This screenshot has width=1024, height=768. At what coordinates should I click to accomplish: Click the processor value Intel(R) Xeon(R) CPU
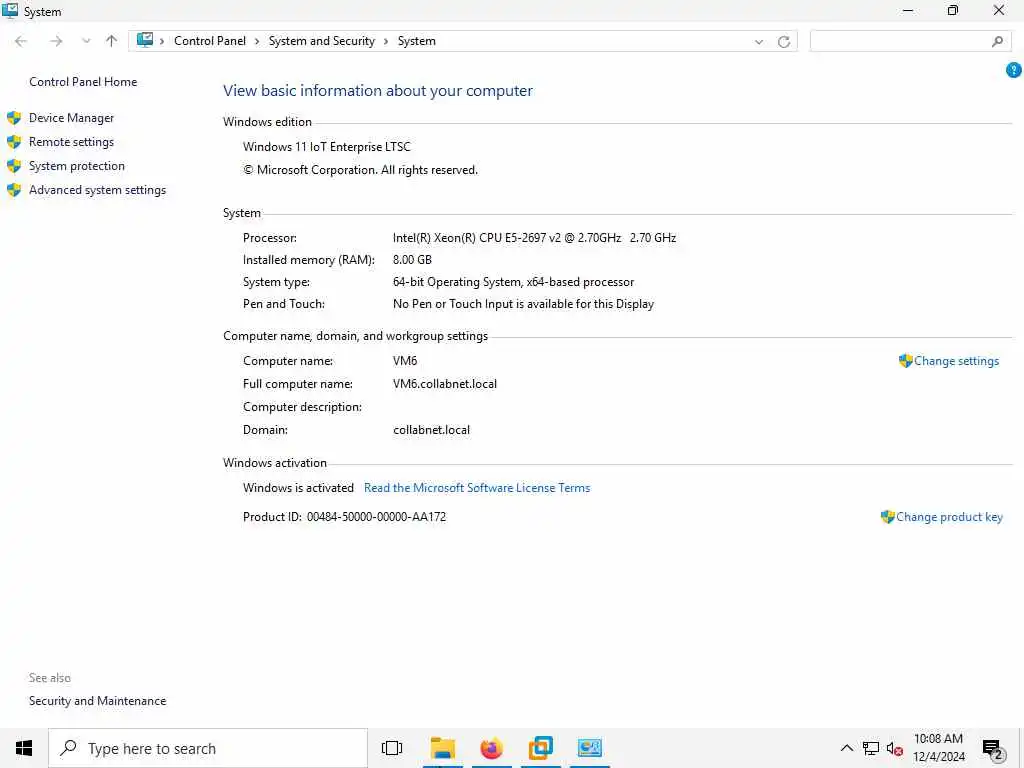pyautogui.click(x=534, y=238)
